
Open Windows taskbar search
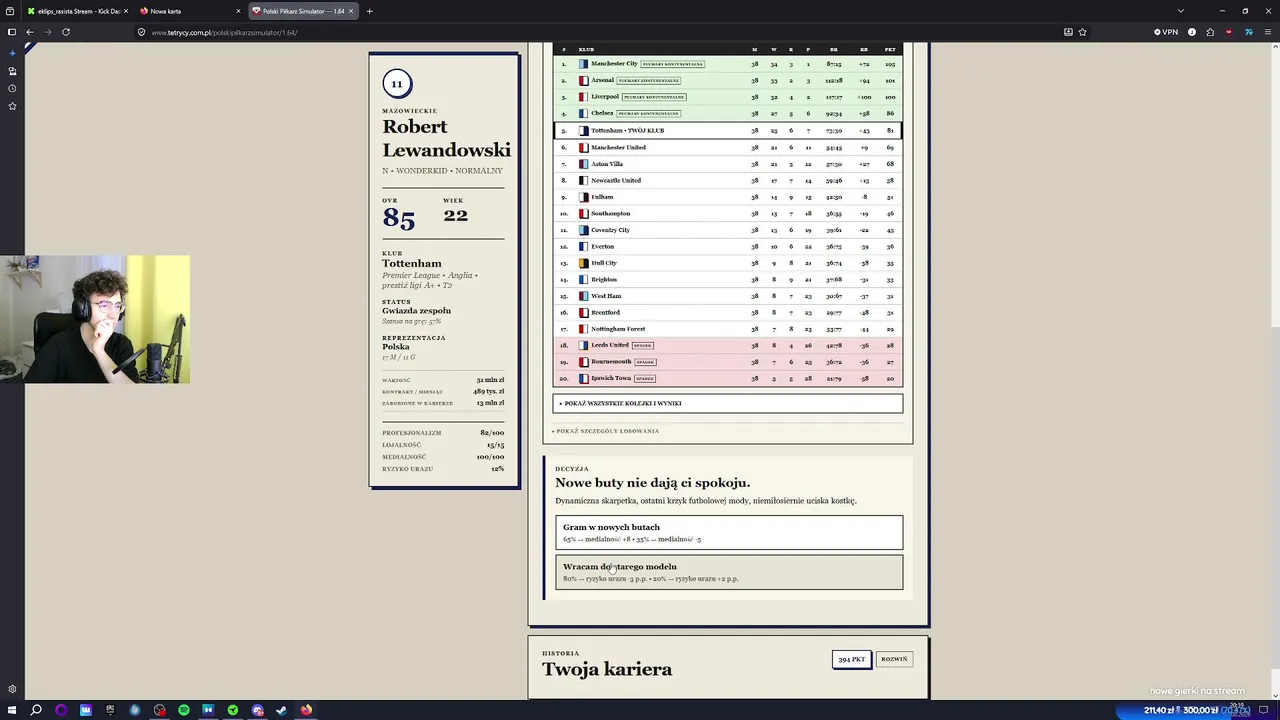pyautogui.click(x=36, y=710)
